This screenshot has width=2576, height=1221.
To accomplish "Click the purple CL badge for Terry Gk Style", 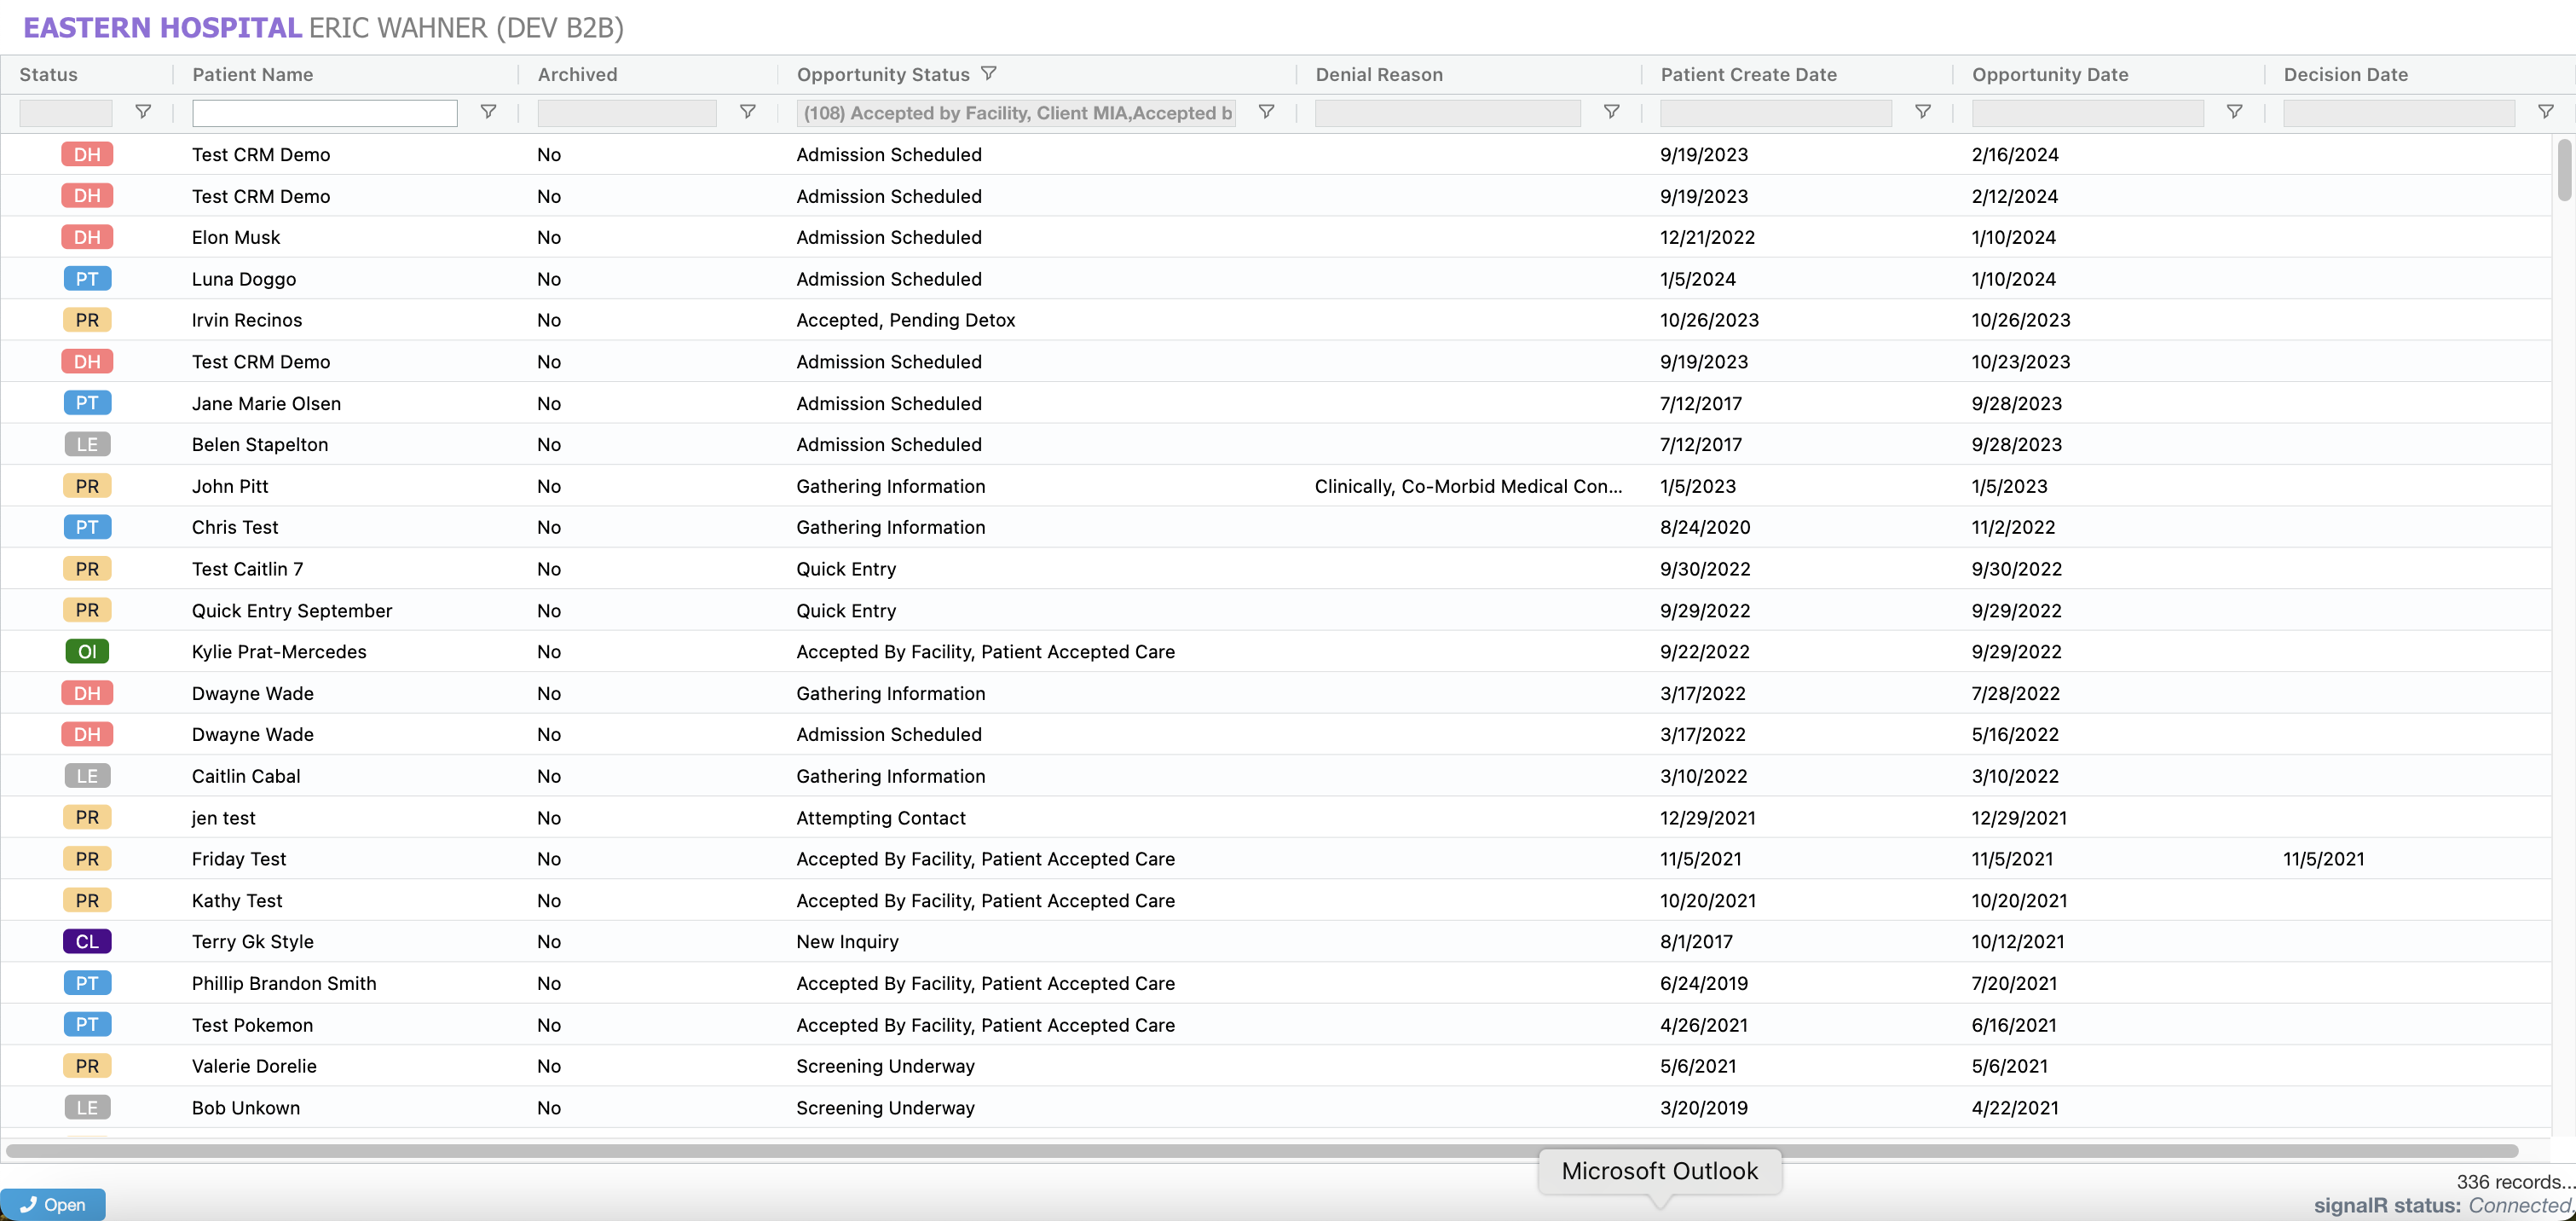I will click(x=87, y=941).
